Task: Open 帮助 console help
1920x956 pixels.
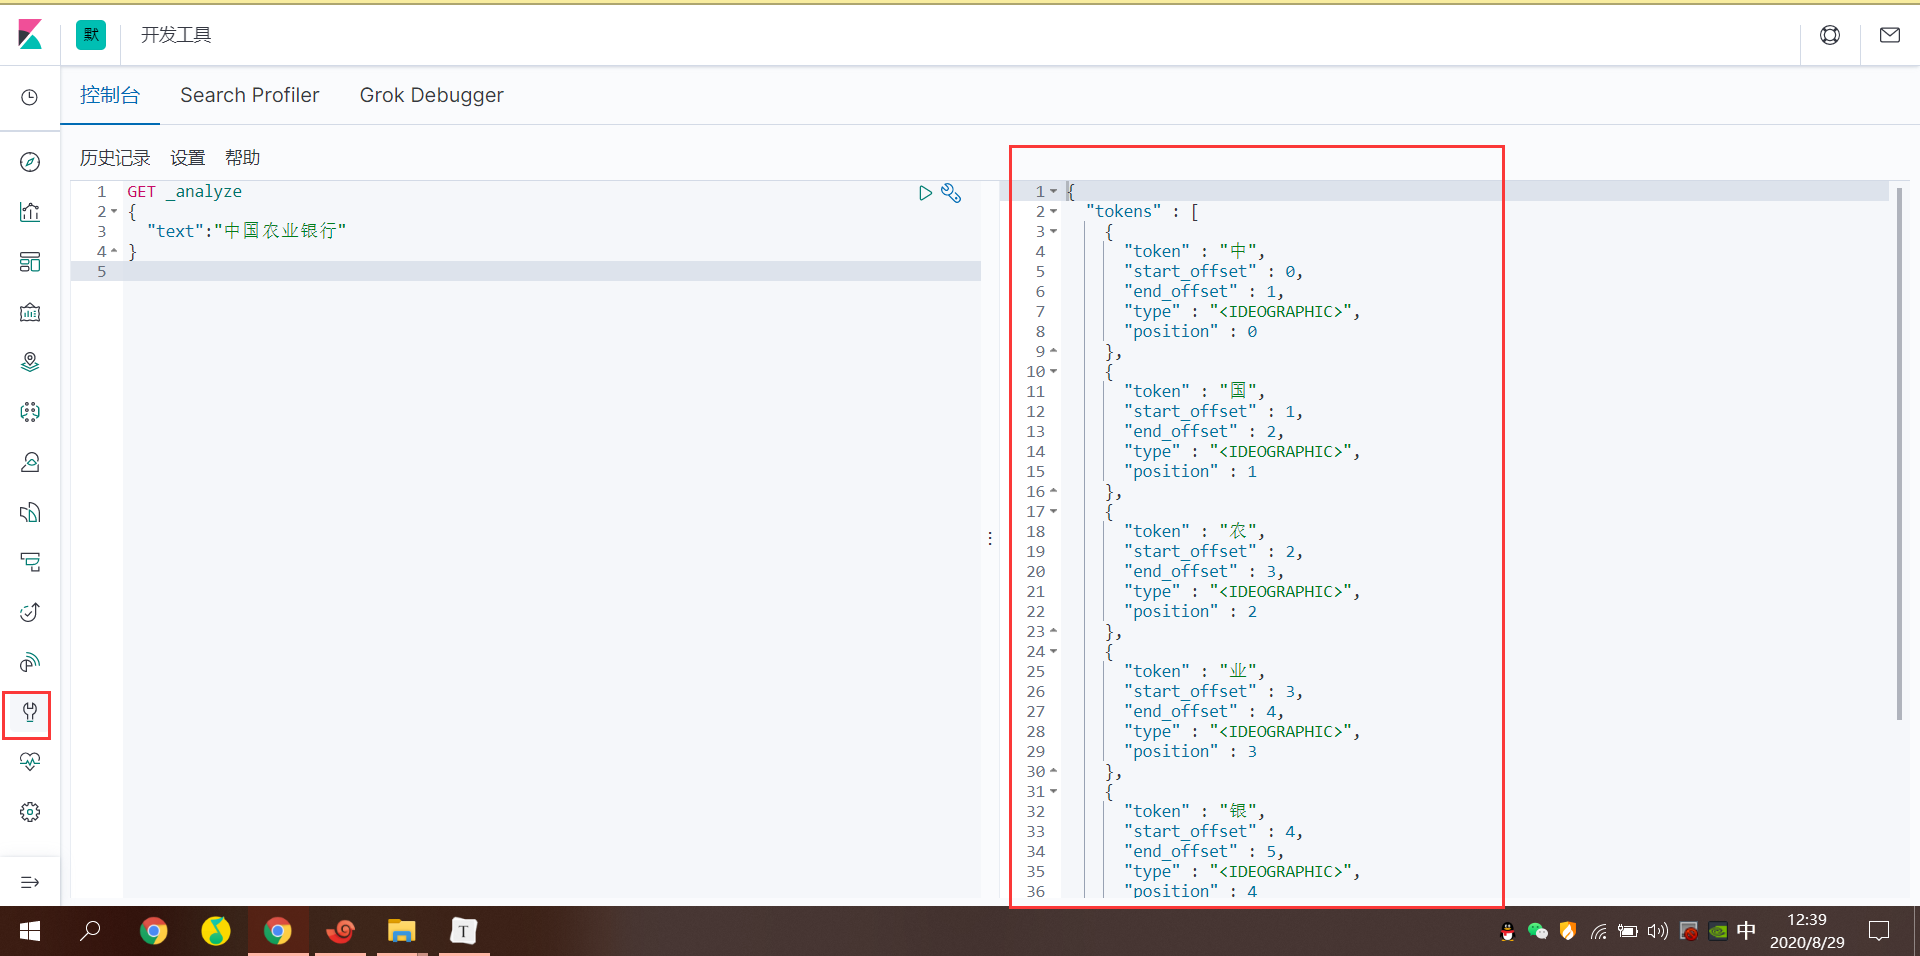Action: (242, 158)
